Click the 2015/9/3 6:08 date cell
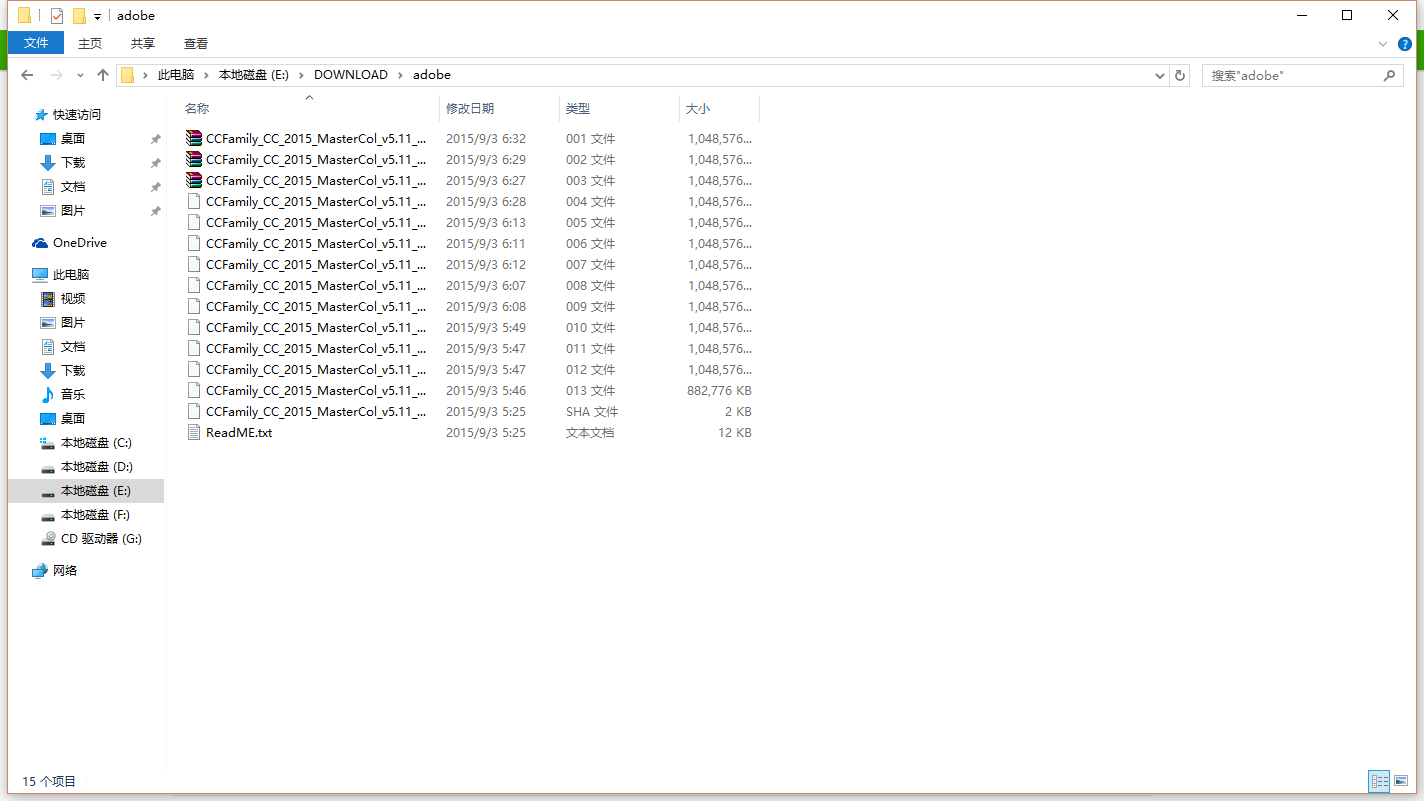 [486, 307]
